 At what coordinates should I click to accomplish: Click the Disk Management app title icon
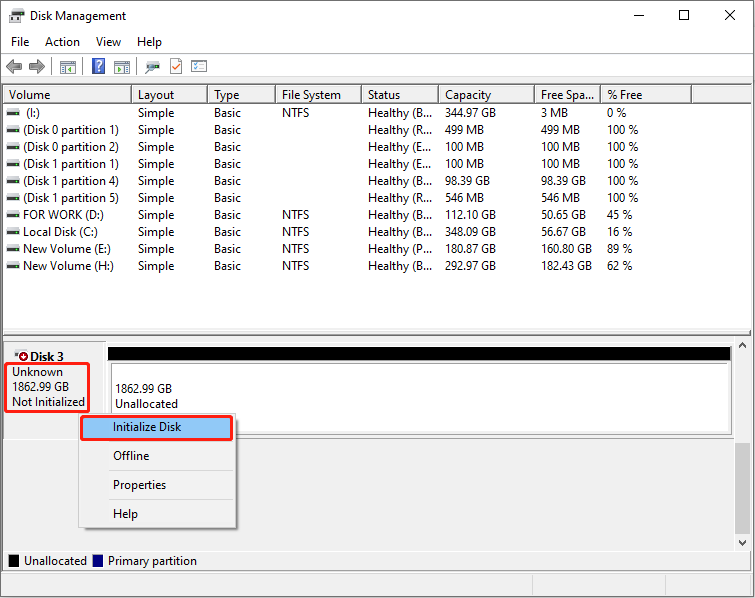coord(16,16)
